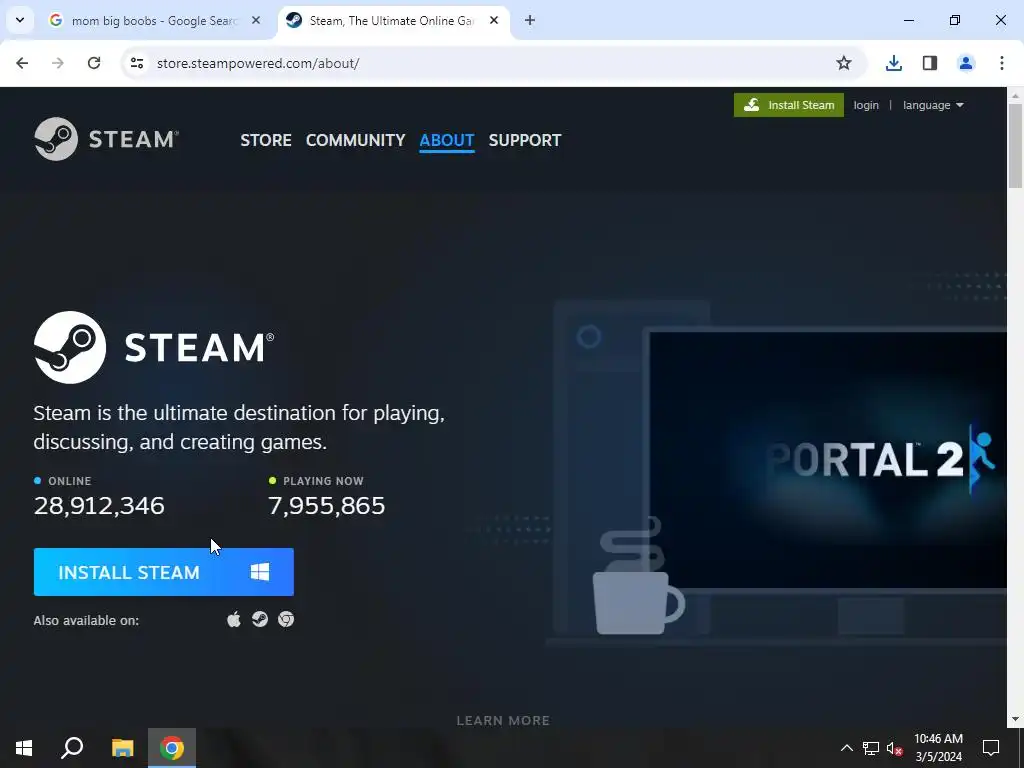Switch to the Google Search tab
Image resolution: width=1024 pixels, height=768 pixels.
pyautogui.click(x=155, y=20)
